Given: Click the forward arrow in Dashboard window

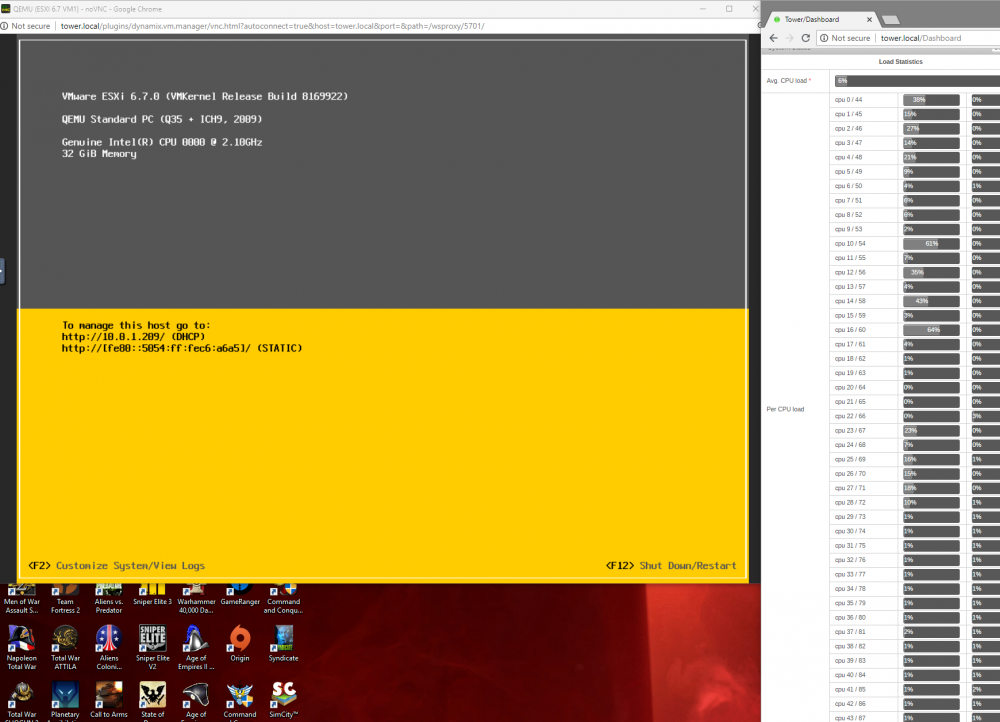Looking at the screenshot, I should [x=790, y=38].
